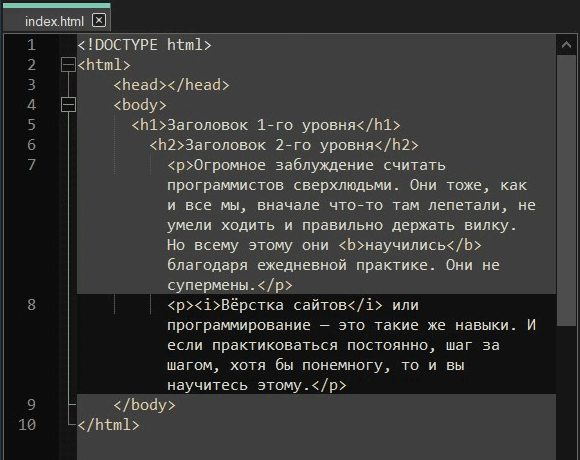Click the 'Вёрстка сайтов' italic text

click(x=284, y=305)
